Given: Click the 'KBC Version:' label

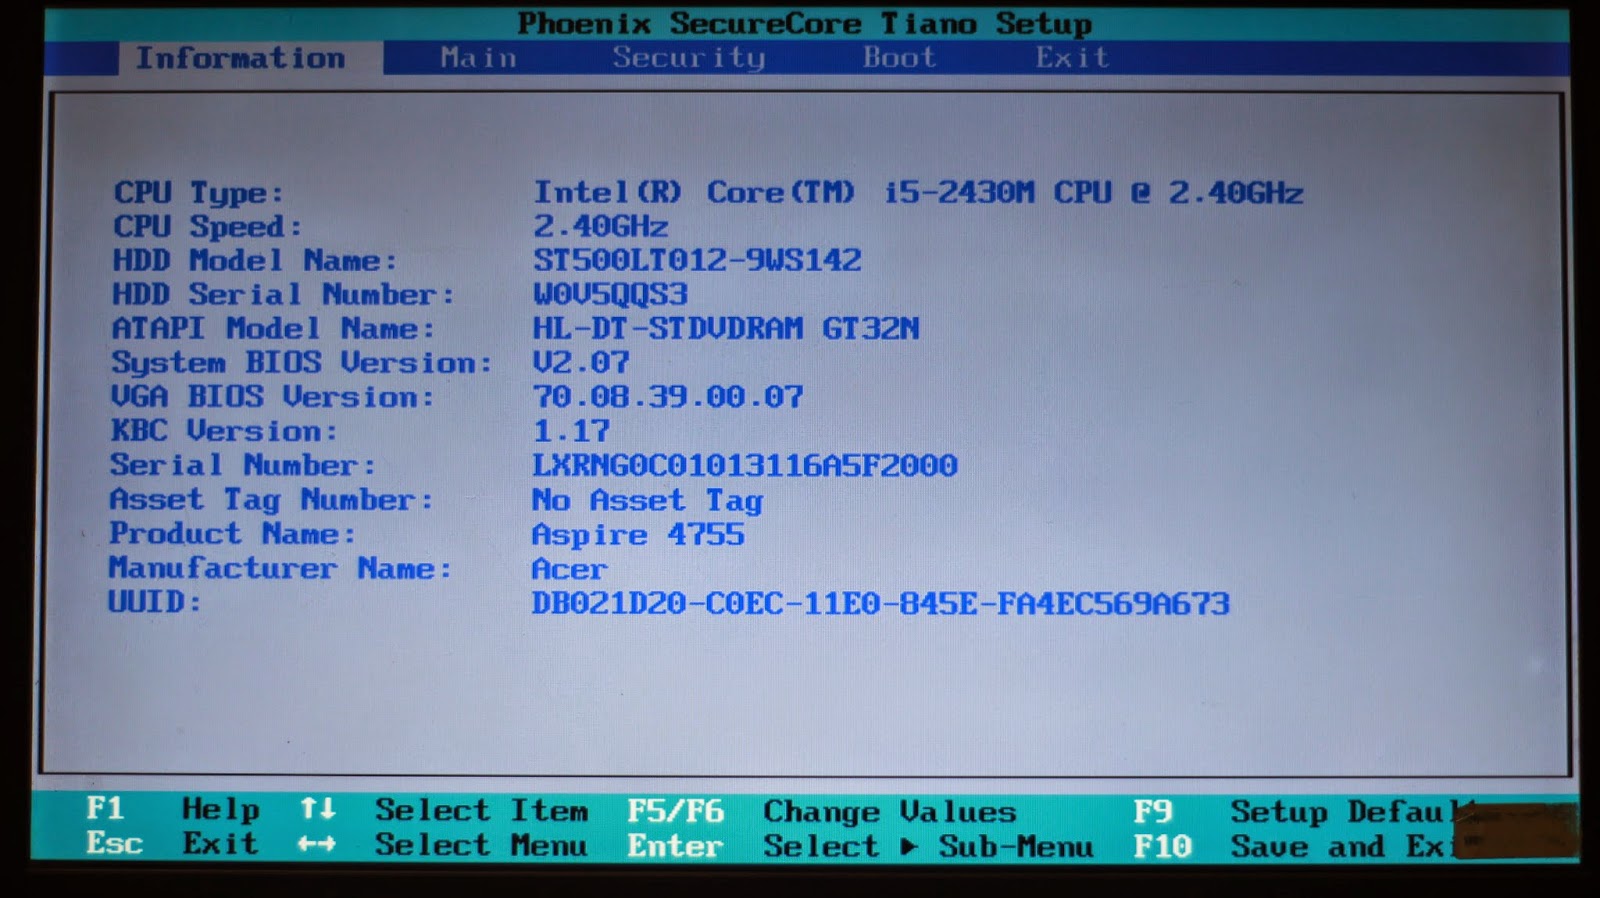Looking at the screenshot, I should pos(224,431).
